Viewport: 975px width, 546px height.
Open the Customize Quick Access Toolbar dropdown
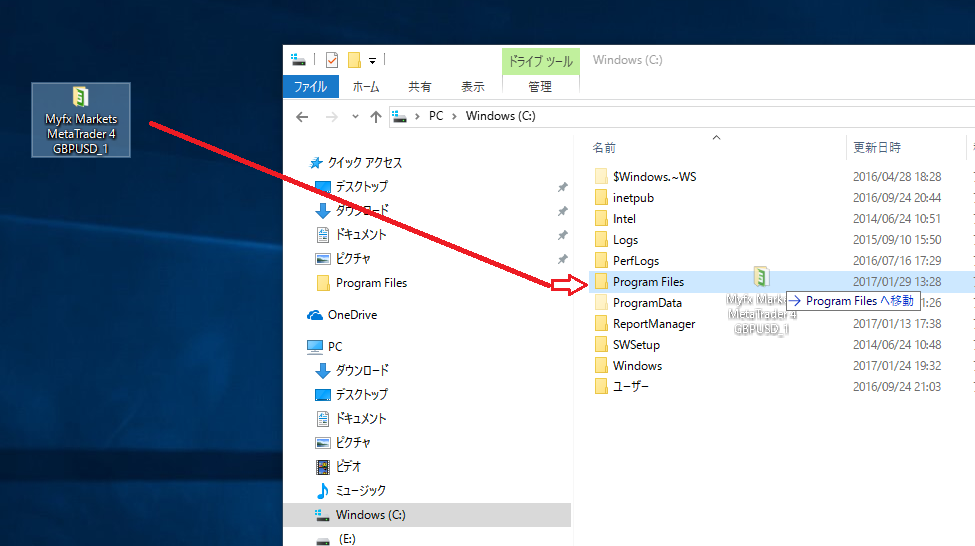[x=372, y=60]
